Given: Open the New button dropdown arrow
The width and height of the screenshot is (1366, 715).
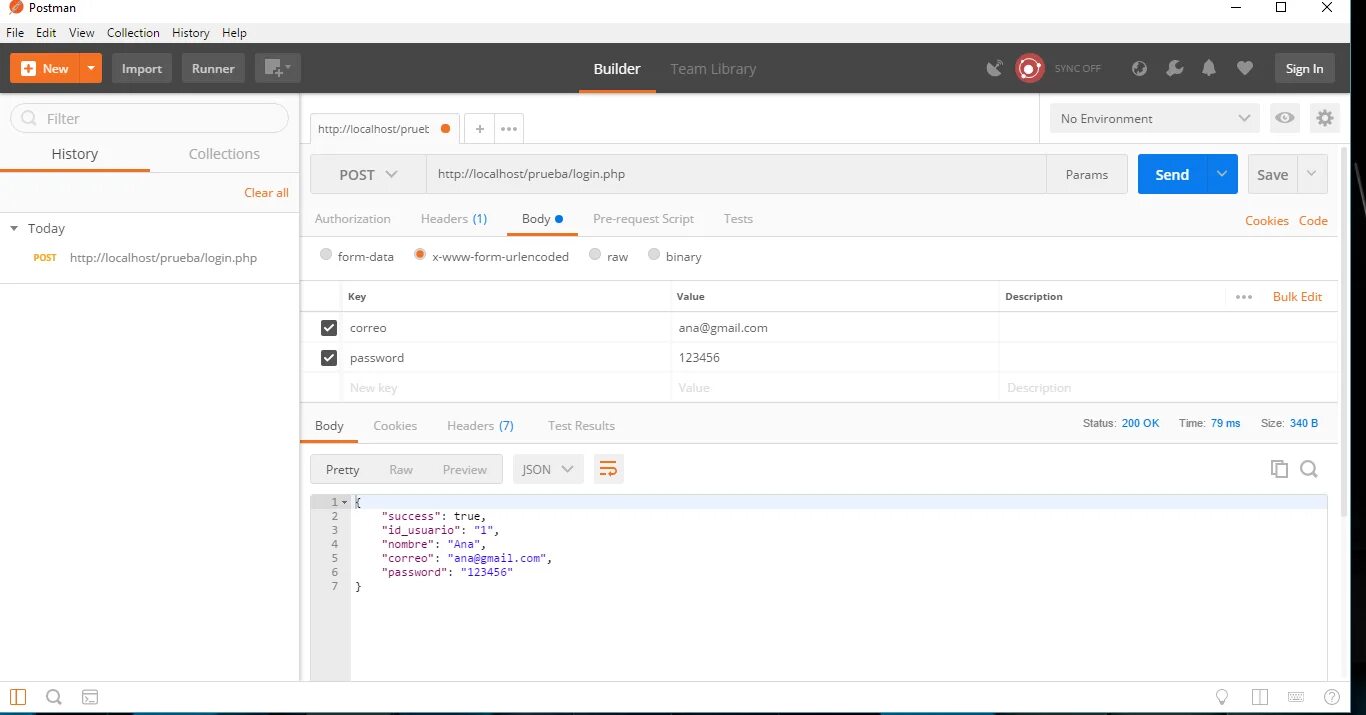Looking at the screenshot, I should [x=91, y=68].
